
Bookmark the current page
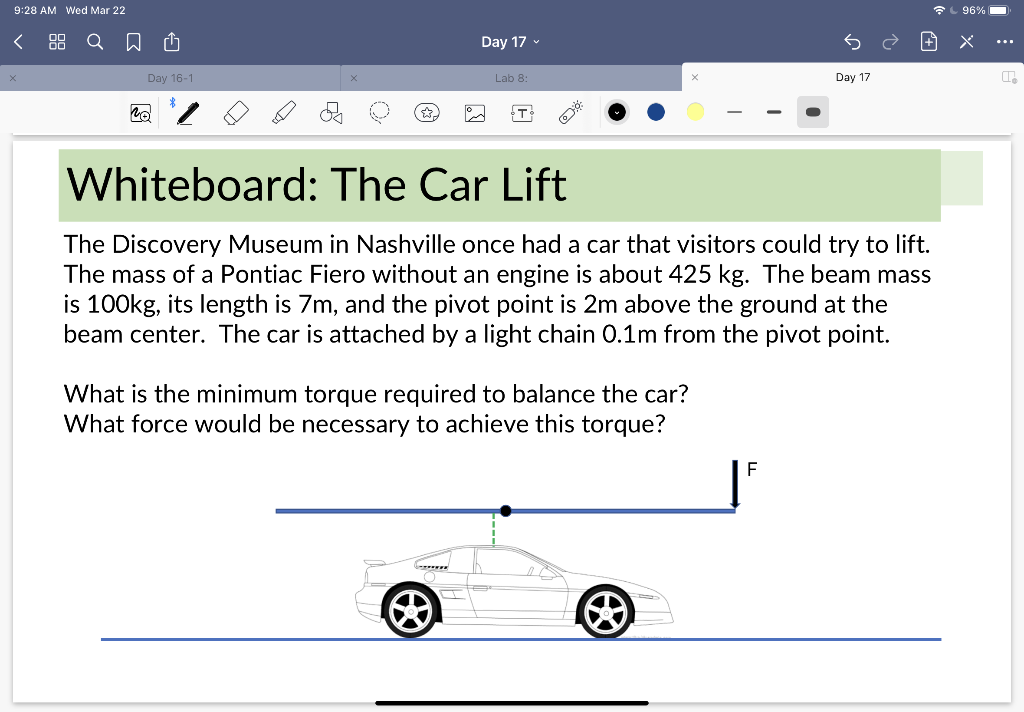point(133,42)
